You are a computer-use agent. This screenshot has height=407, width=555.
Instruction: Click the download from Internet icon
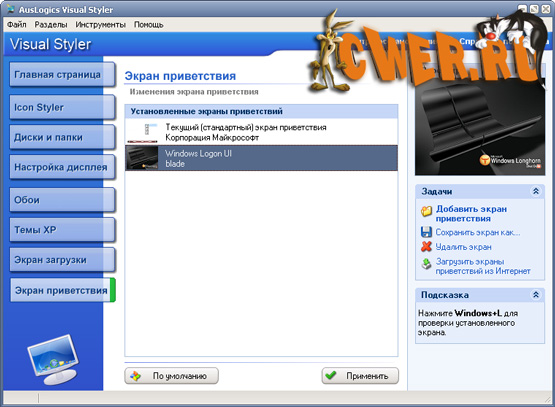(427, 264)
